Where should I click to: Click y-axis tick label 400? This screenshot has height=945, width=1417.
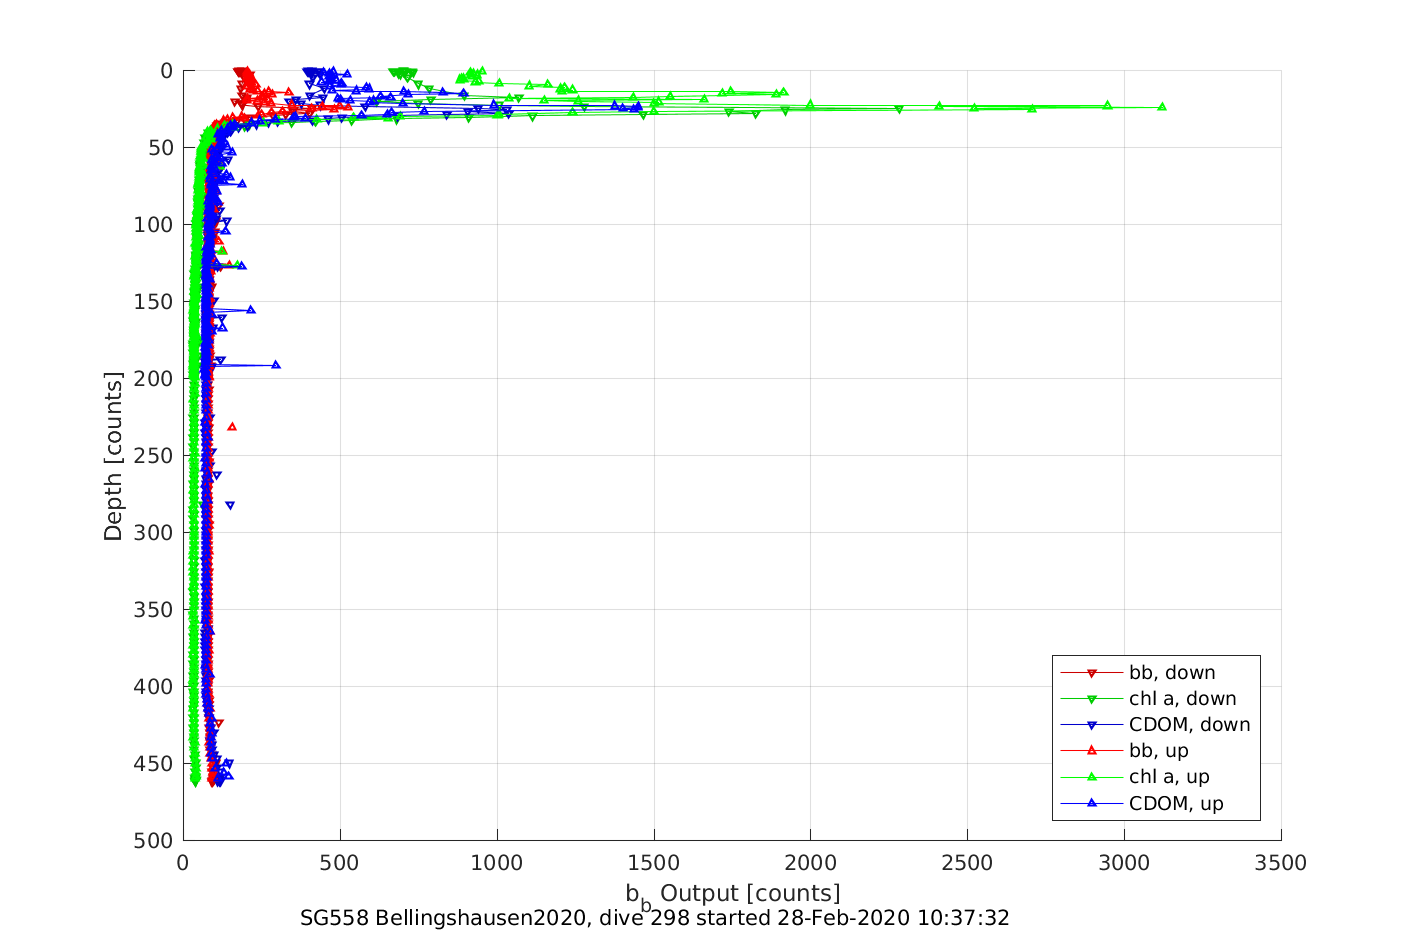(154, 687)
